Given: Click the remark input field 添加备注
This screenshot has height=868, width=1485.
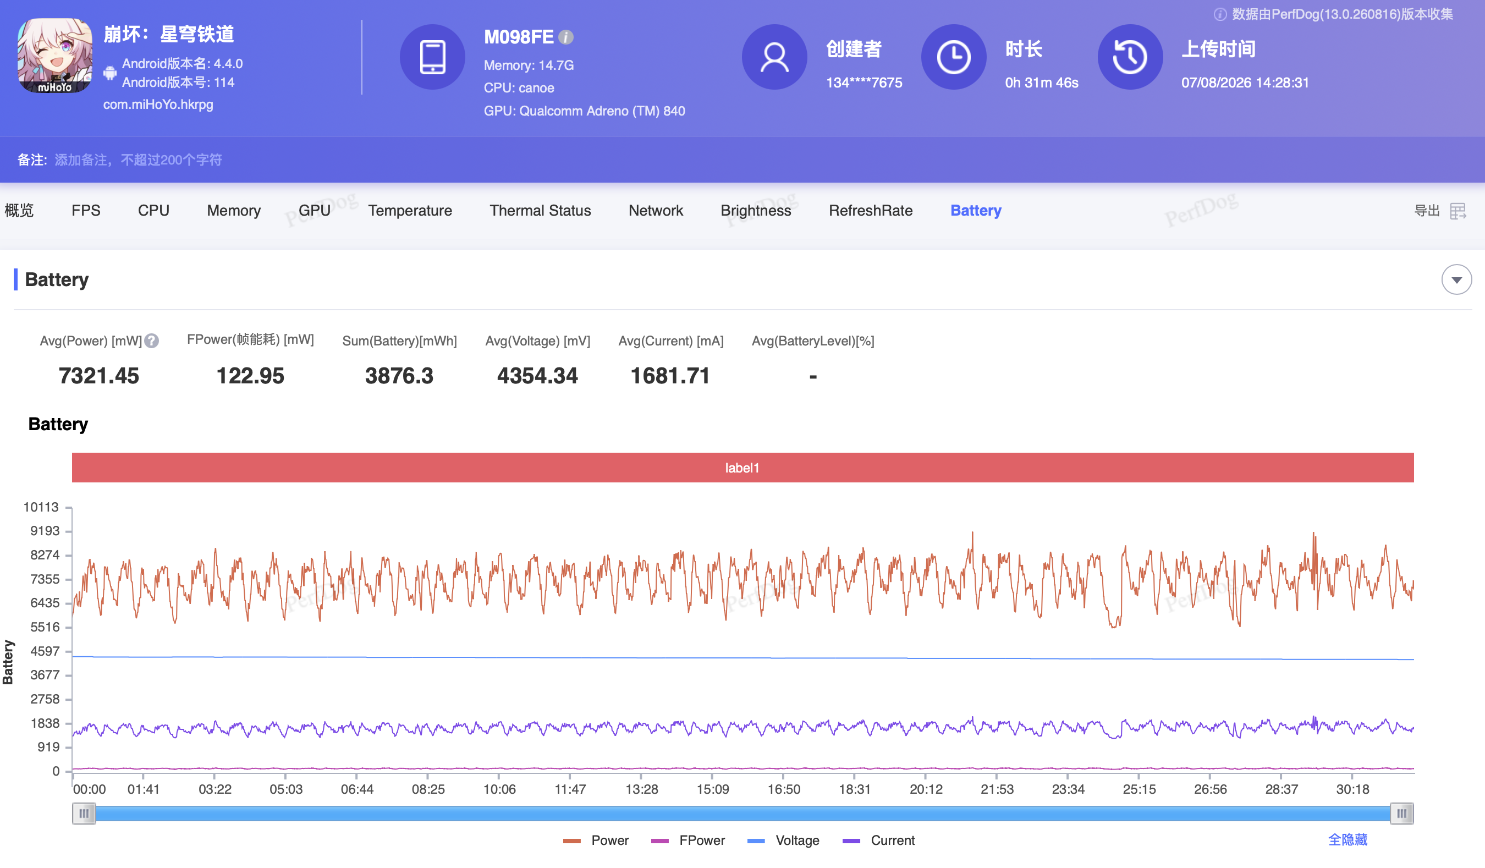Looking at the screenshot, I should pos(139,160).
